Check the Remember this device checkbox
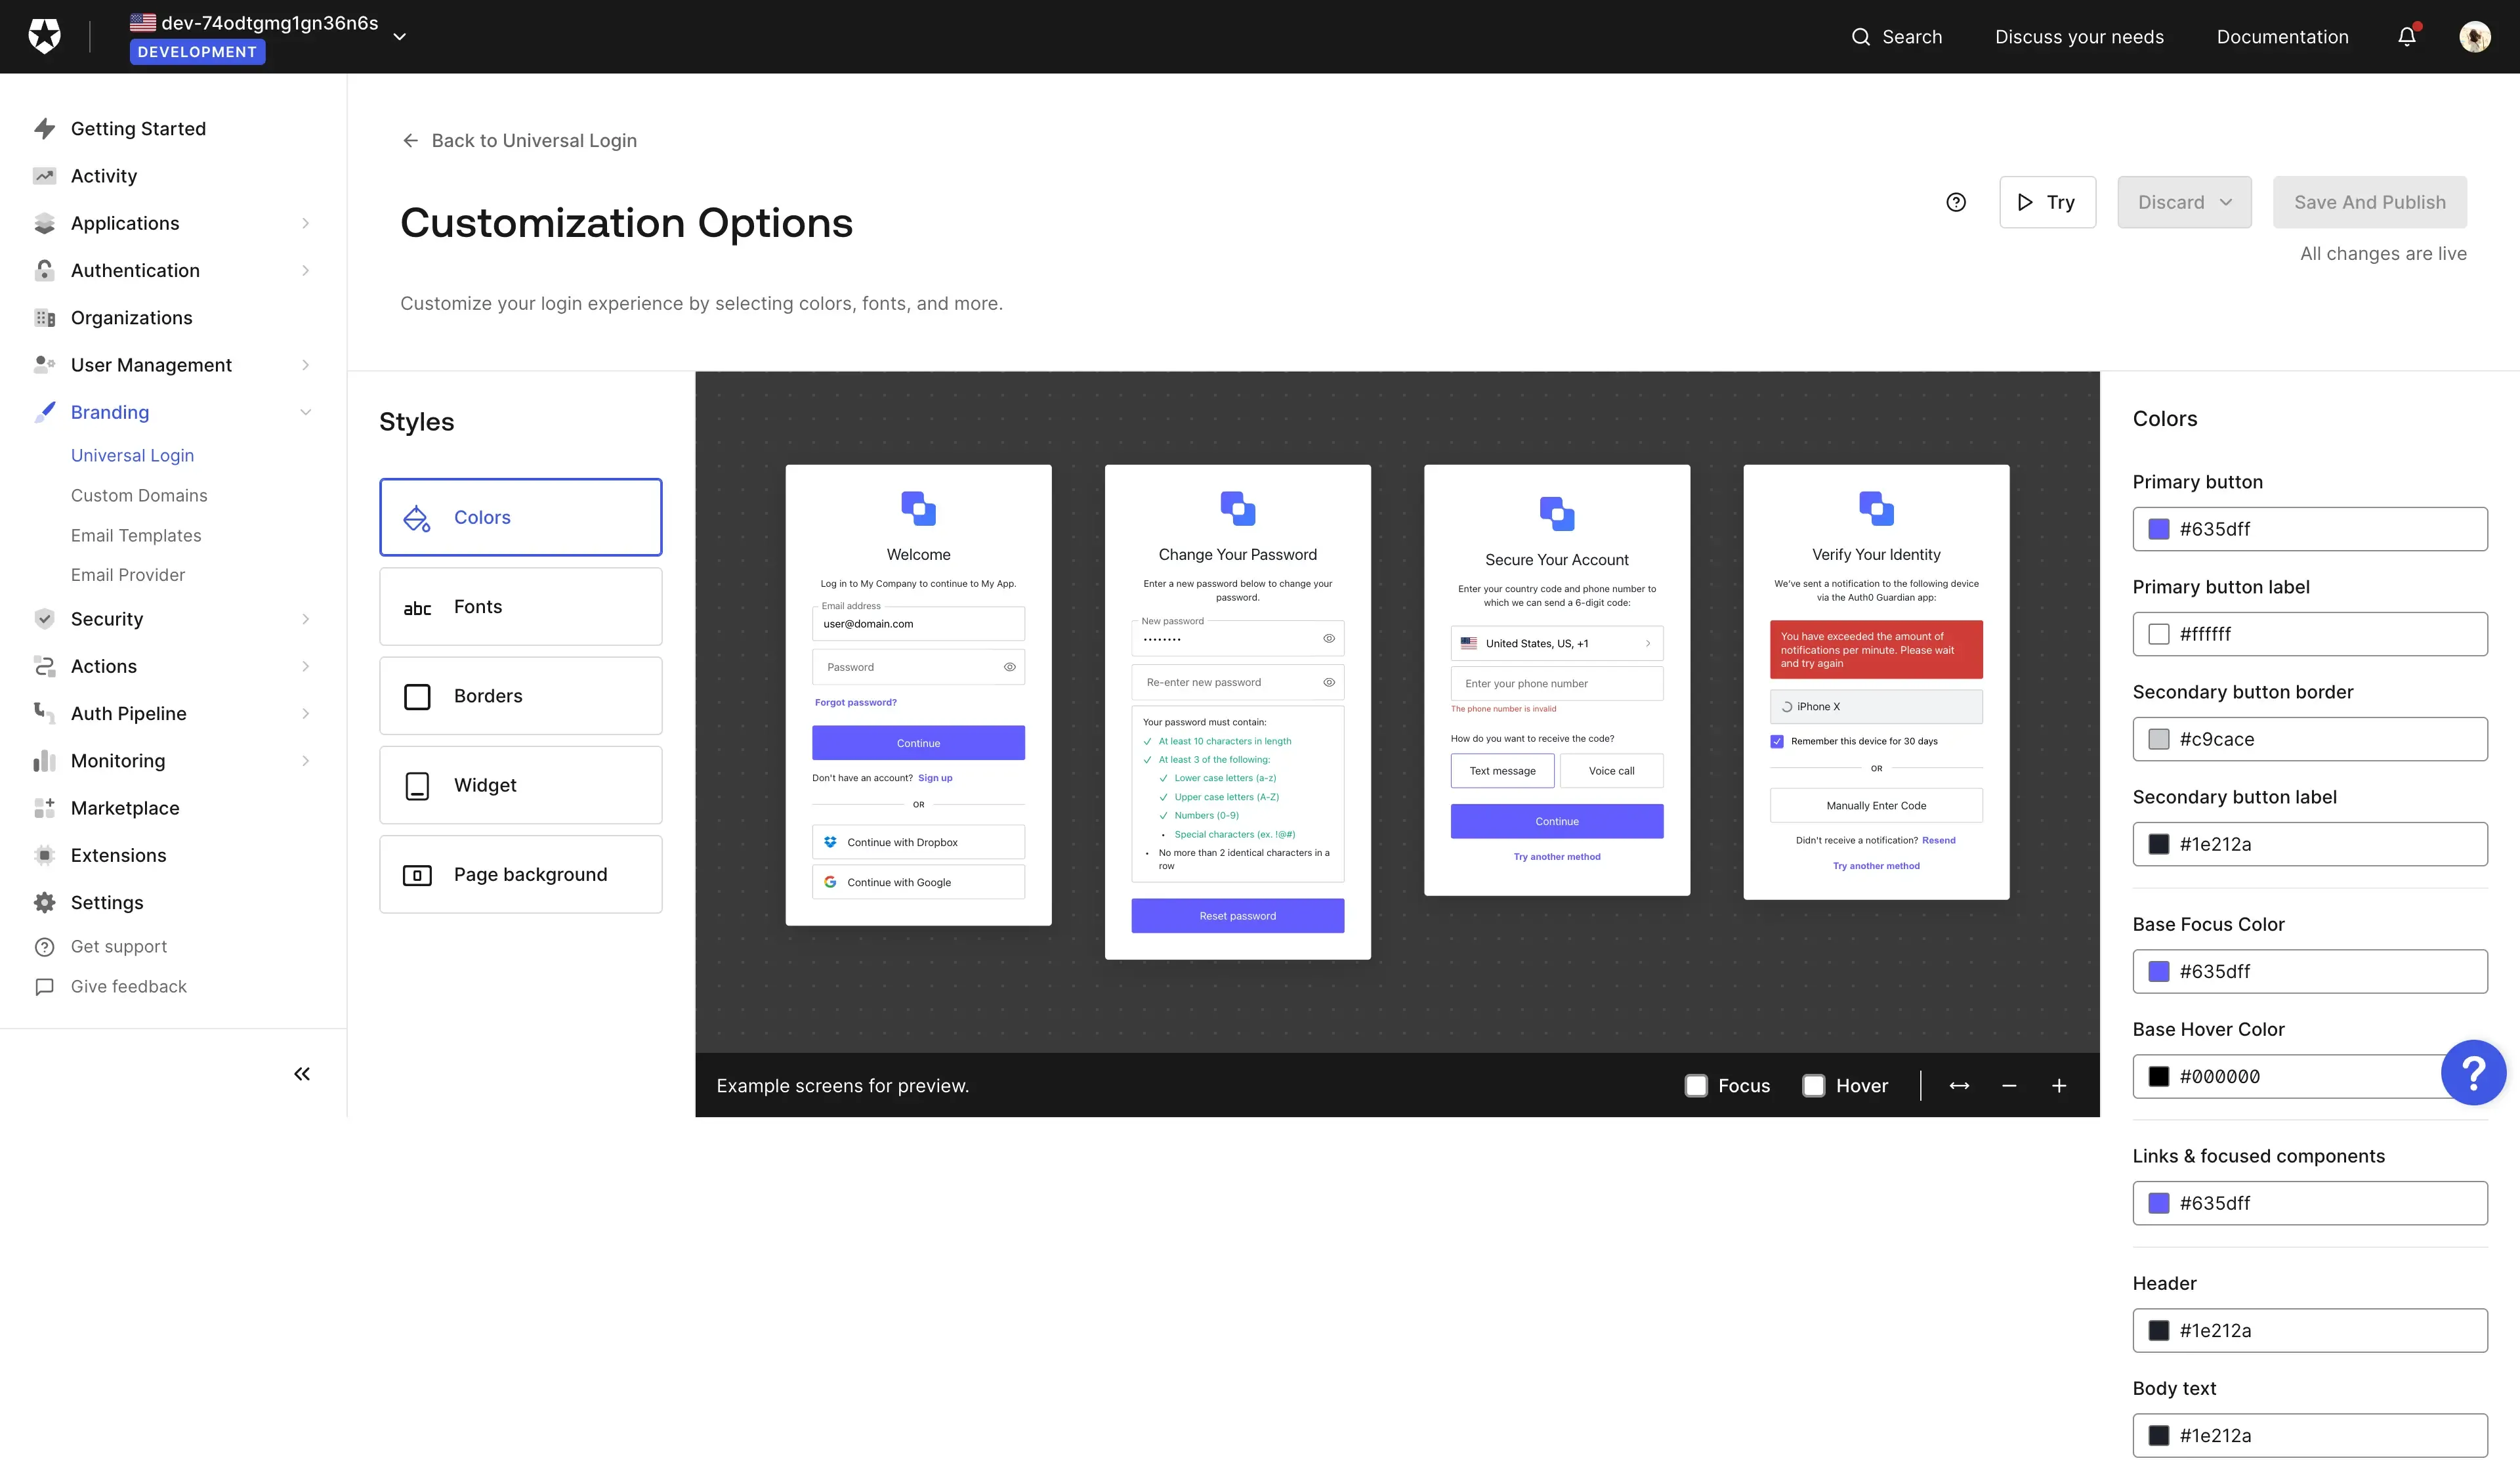2520x1471 pixels. click(1778, 739)
